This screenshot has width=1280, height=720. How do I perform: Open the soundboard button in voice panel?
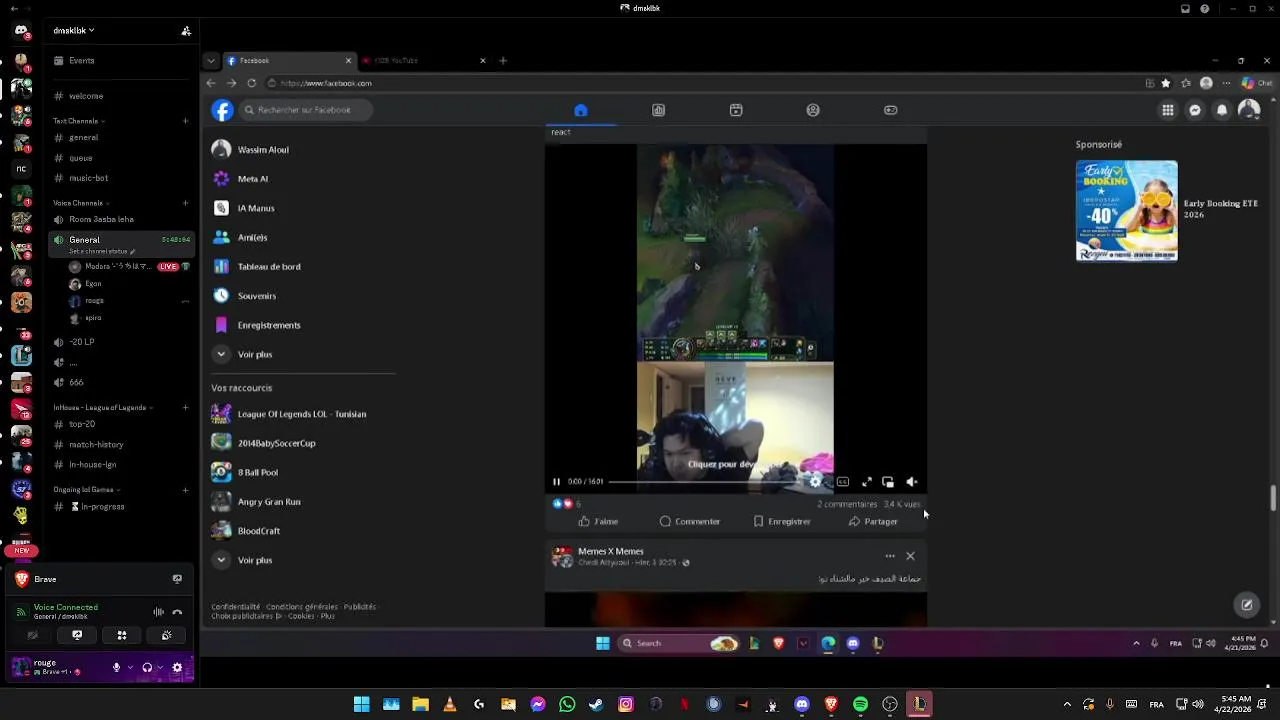point(166,635)
